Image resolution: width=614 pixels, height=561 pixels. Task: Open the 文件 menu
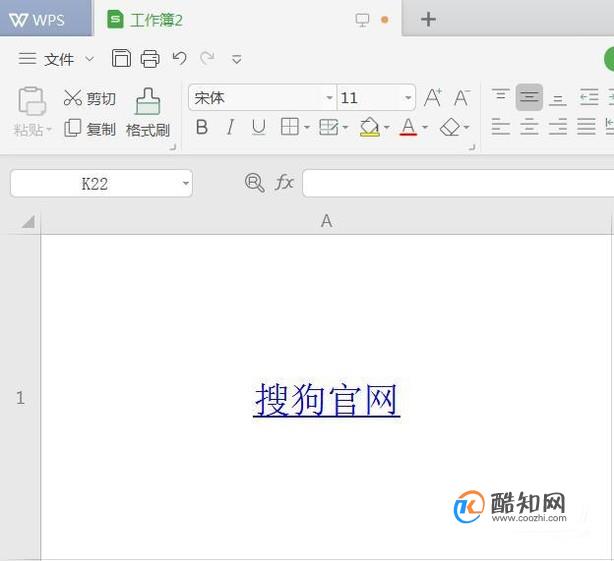click(59, 60)
